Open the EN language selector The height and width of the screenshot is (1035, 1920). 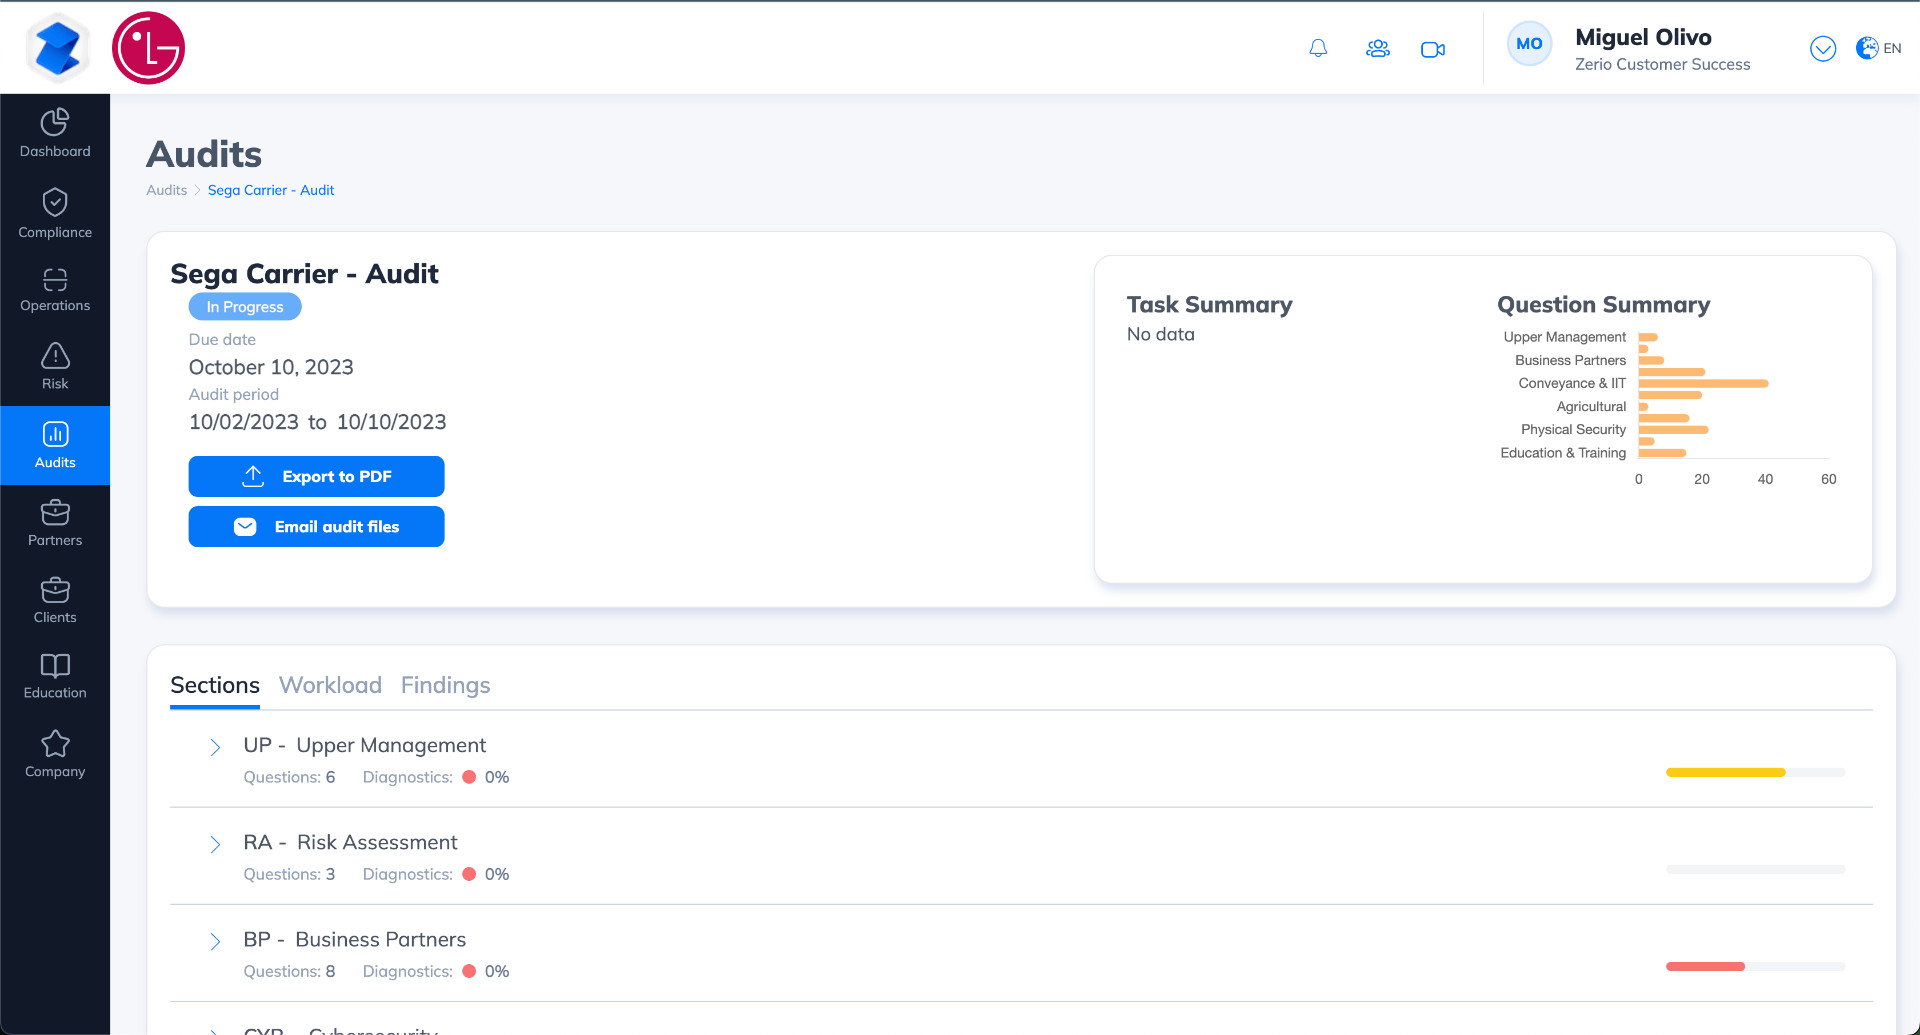(1878, 48)
